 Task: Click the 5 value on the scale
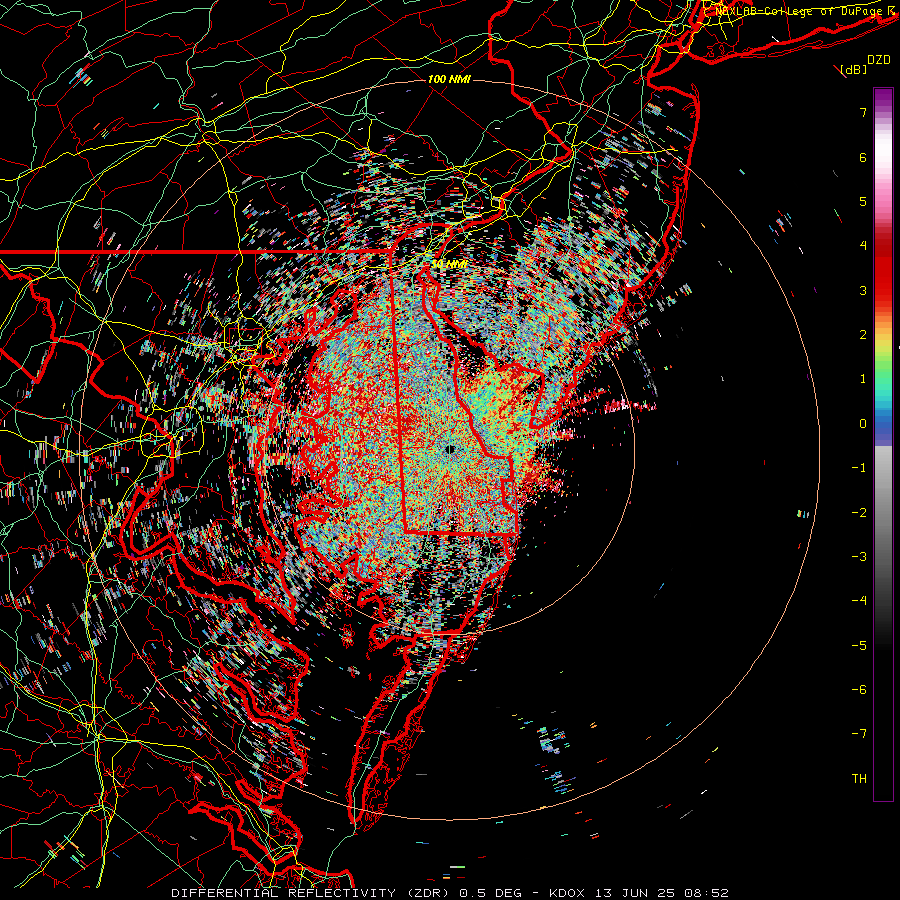tap(863, 201)
